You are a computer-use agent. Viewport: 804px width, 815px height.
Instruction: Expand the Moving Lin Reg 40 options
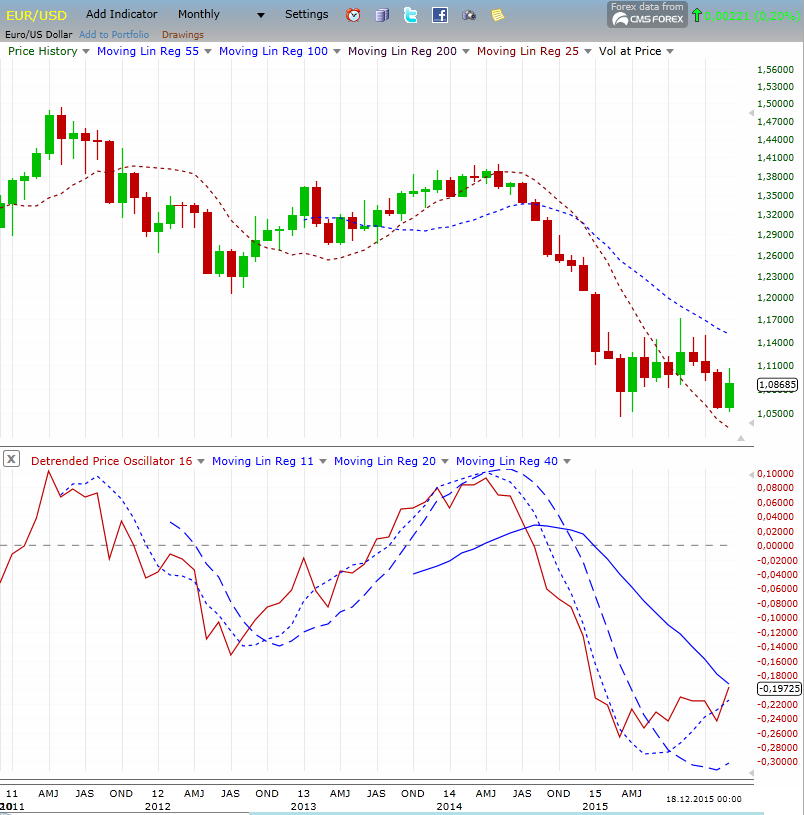coord(567,461)
